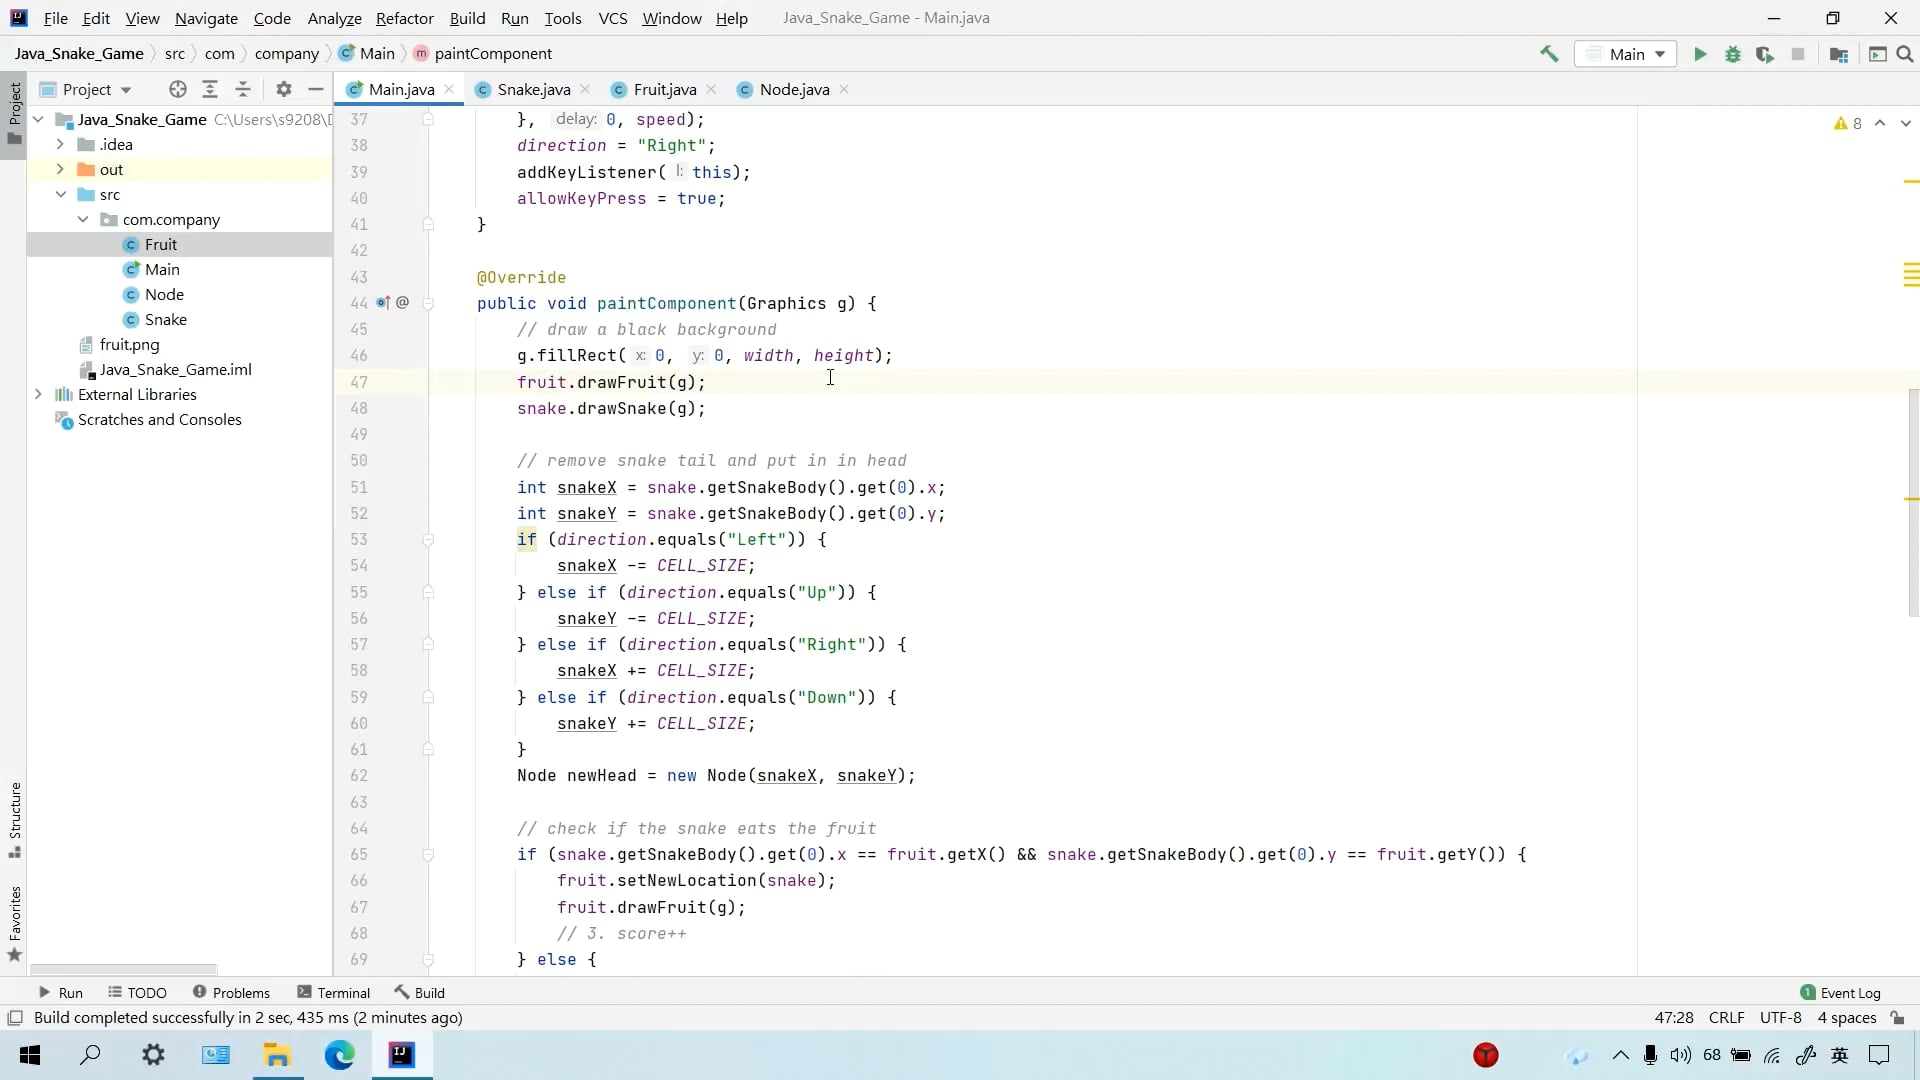This screenshot has width=1920, height=1080.
Task: Hide the Project tool window
Action: [316, 89]
